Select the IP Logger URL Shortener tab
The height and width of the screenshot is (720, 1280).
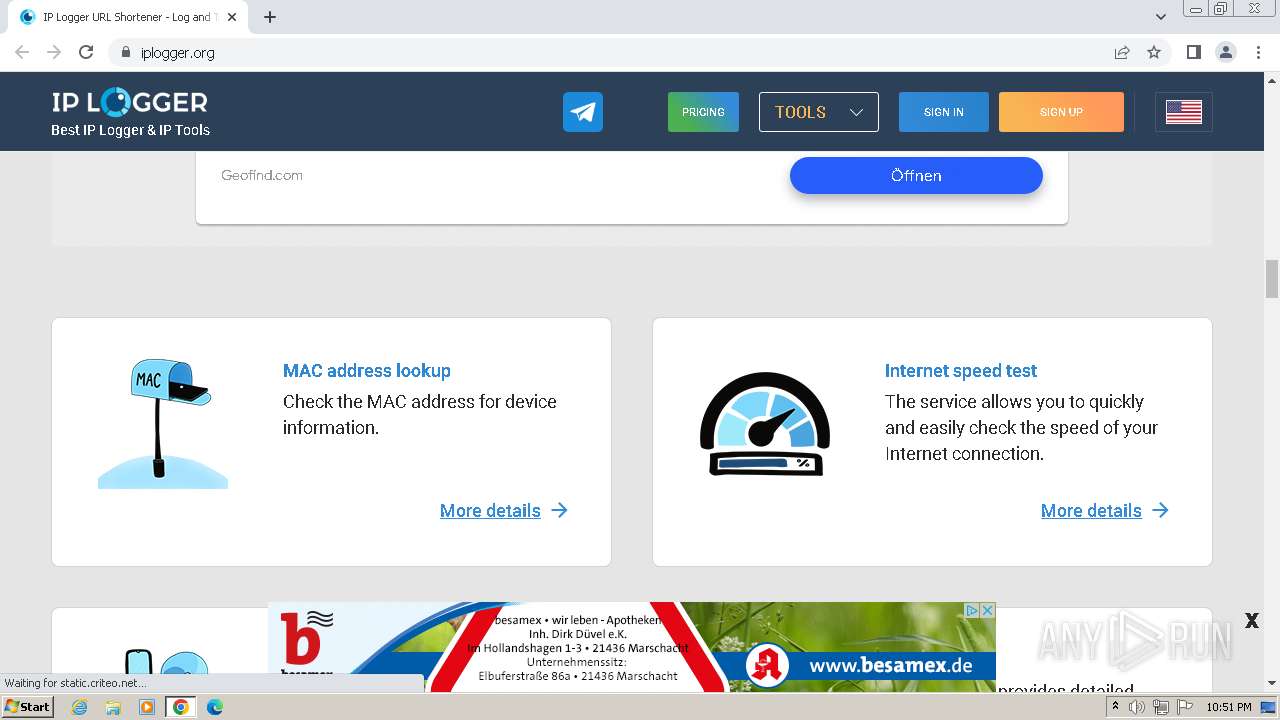tap(128, 17)
